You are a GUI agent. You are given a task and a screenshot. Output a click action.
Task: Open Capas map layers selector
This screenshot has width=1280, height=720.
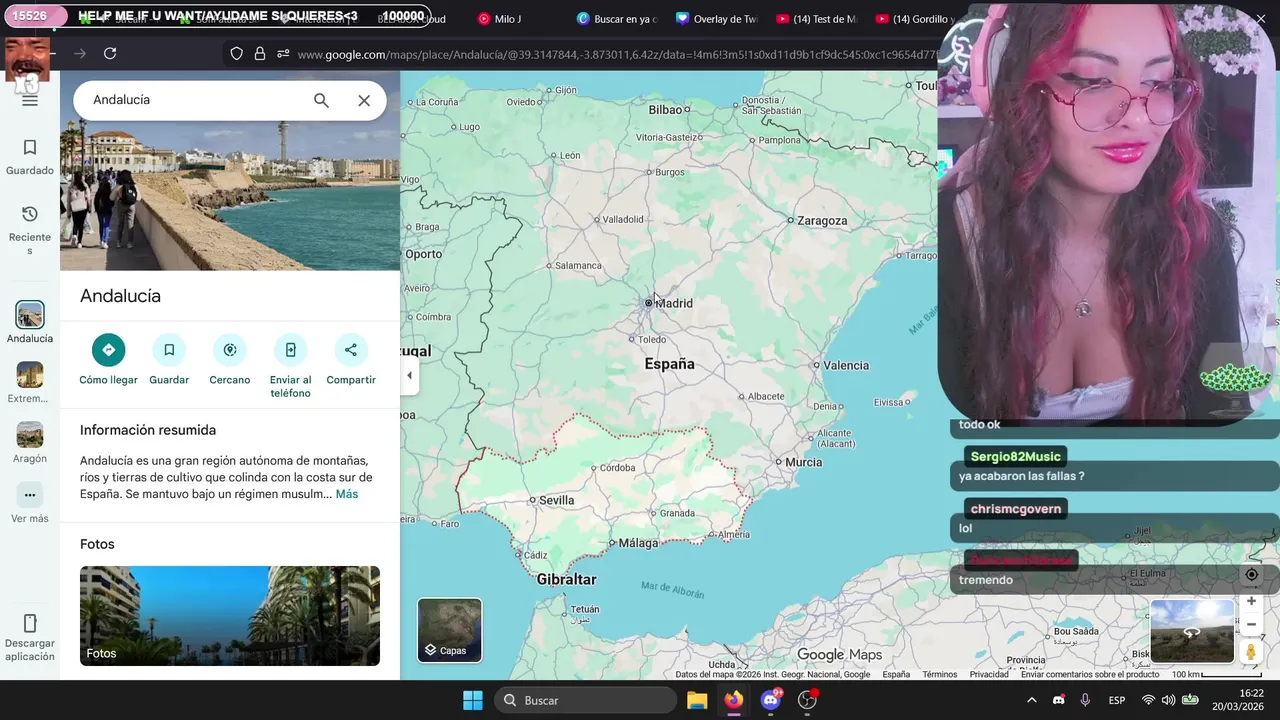pos(450,630)
